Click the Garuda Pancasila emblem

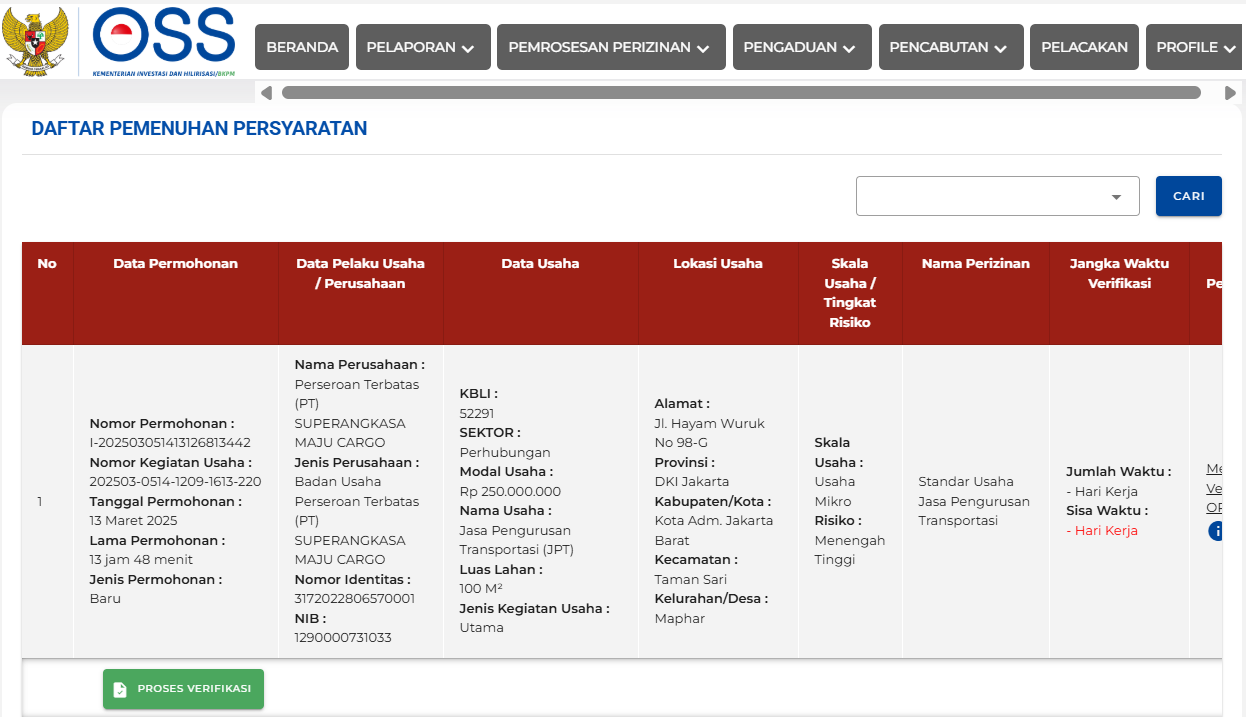(35, 41)
